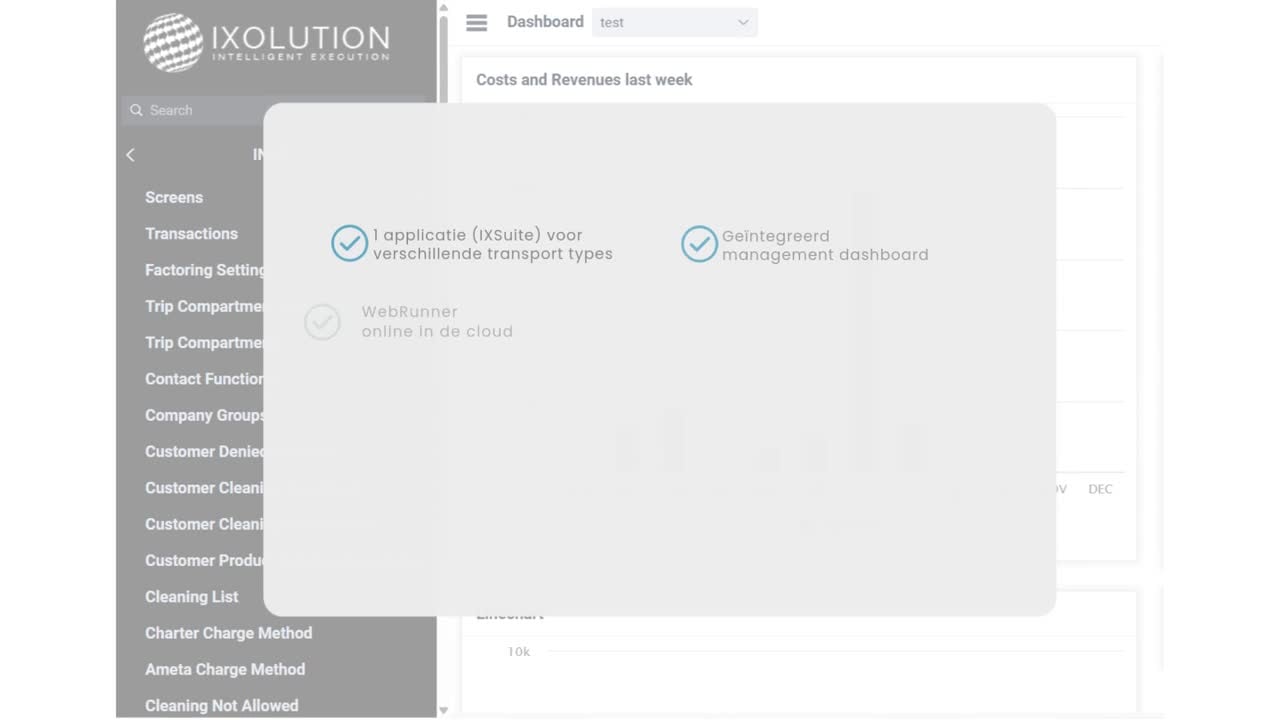Open the Cleaning Not Allowed entry
The image size is (1280, 720).
pyautogui.click(x=221, y=705)
